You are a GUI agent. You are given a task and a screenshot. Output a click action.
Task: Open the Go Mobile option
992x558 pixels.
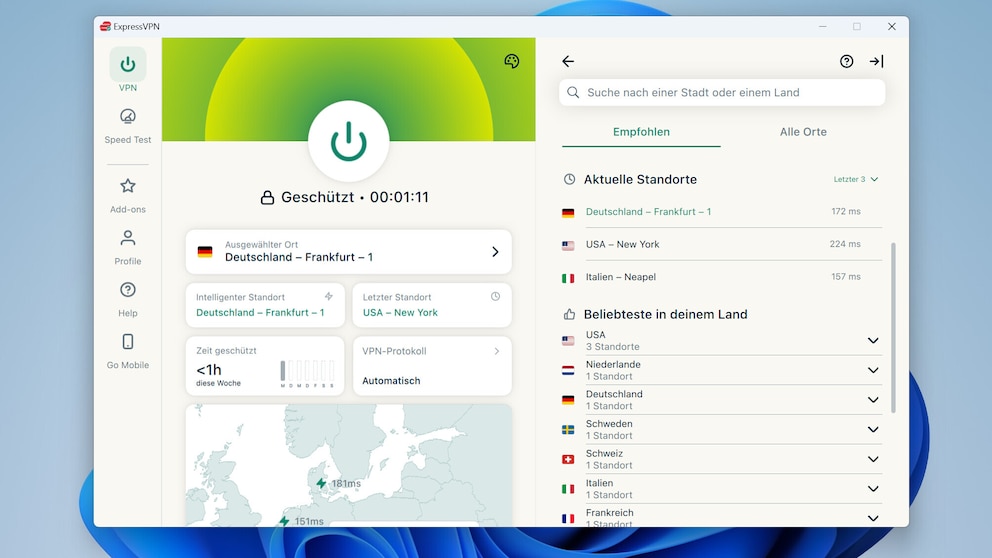[128, 351]
